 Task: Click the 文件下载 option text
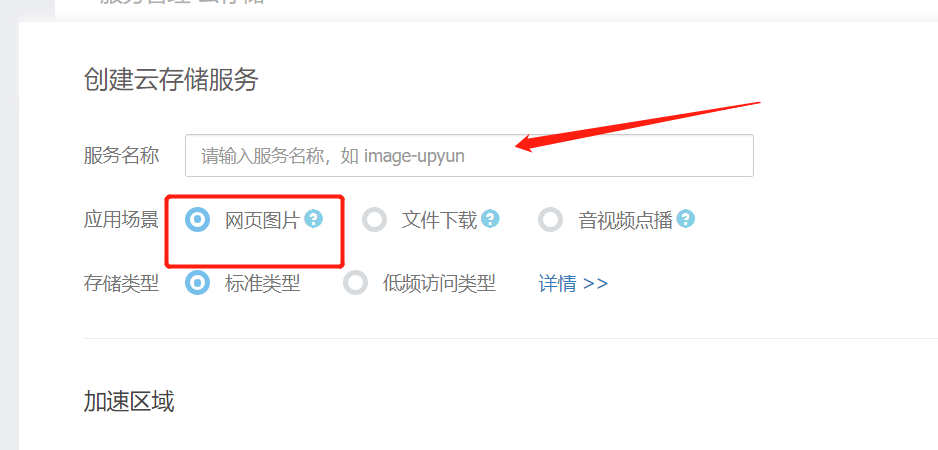click(439, 220)
